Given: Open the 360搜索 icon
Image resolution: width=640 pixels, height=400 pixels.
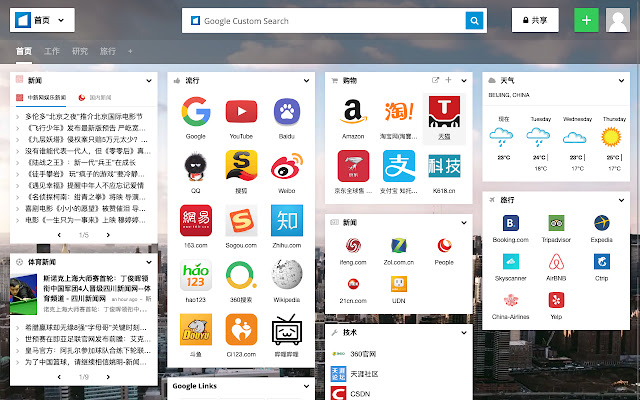Looking at the screenshot, I should 241,275.
